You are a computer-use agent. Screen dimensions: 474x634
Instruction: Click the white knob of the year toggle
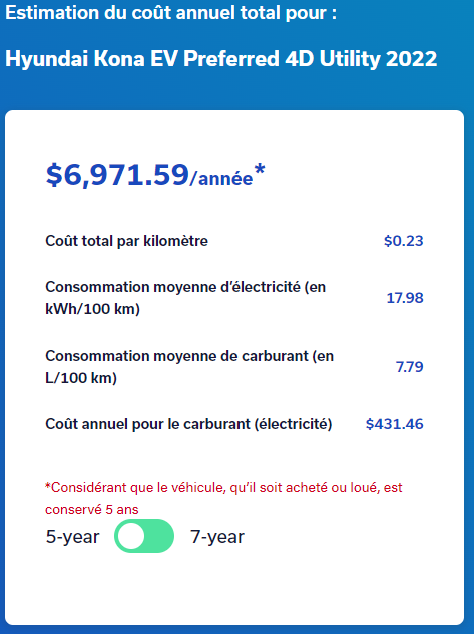131,536
